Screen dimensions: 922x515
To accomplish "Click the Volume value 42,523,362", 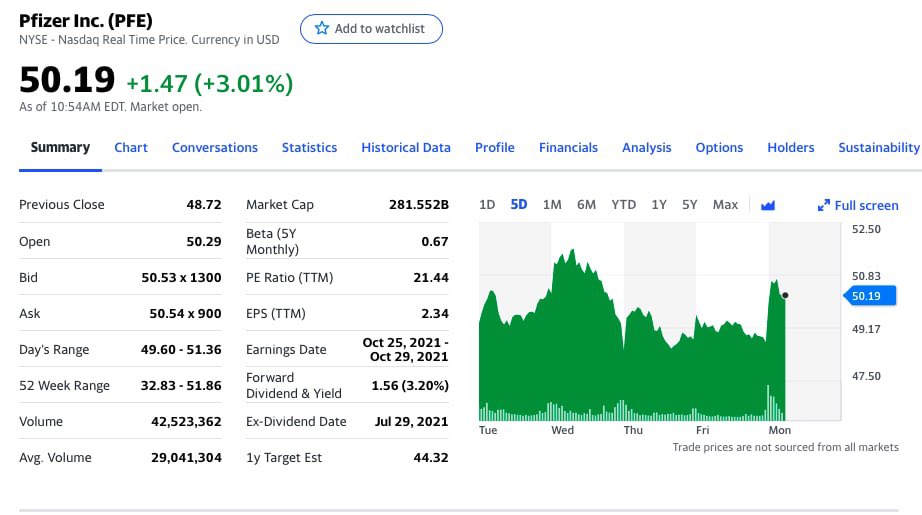I will point(186,422).
